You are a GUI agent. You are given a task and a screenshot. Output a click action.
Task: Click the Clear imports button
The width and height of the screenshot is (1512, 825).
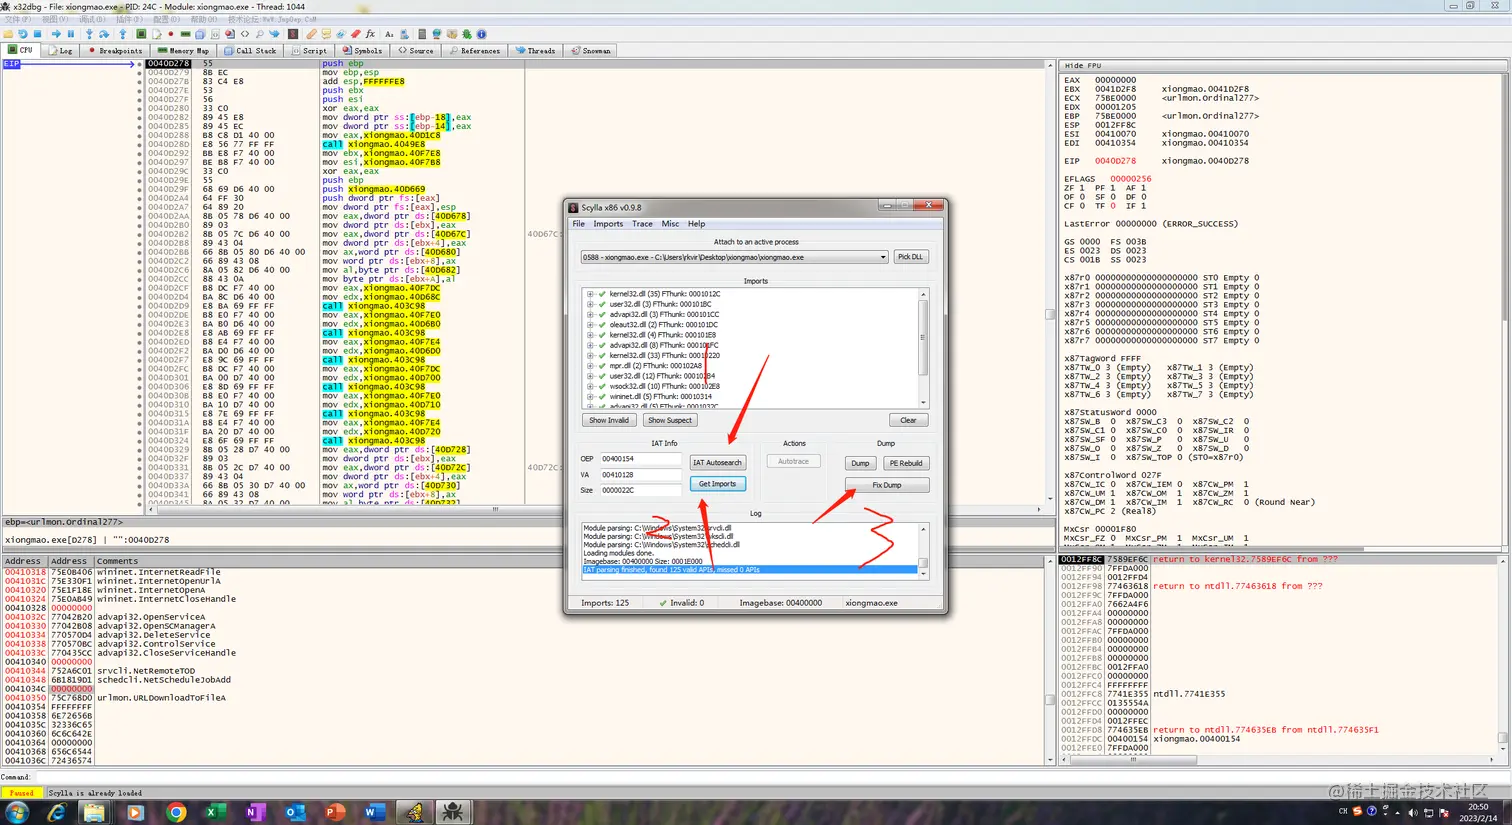click(908, 420)
